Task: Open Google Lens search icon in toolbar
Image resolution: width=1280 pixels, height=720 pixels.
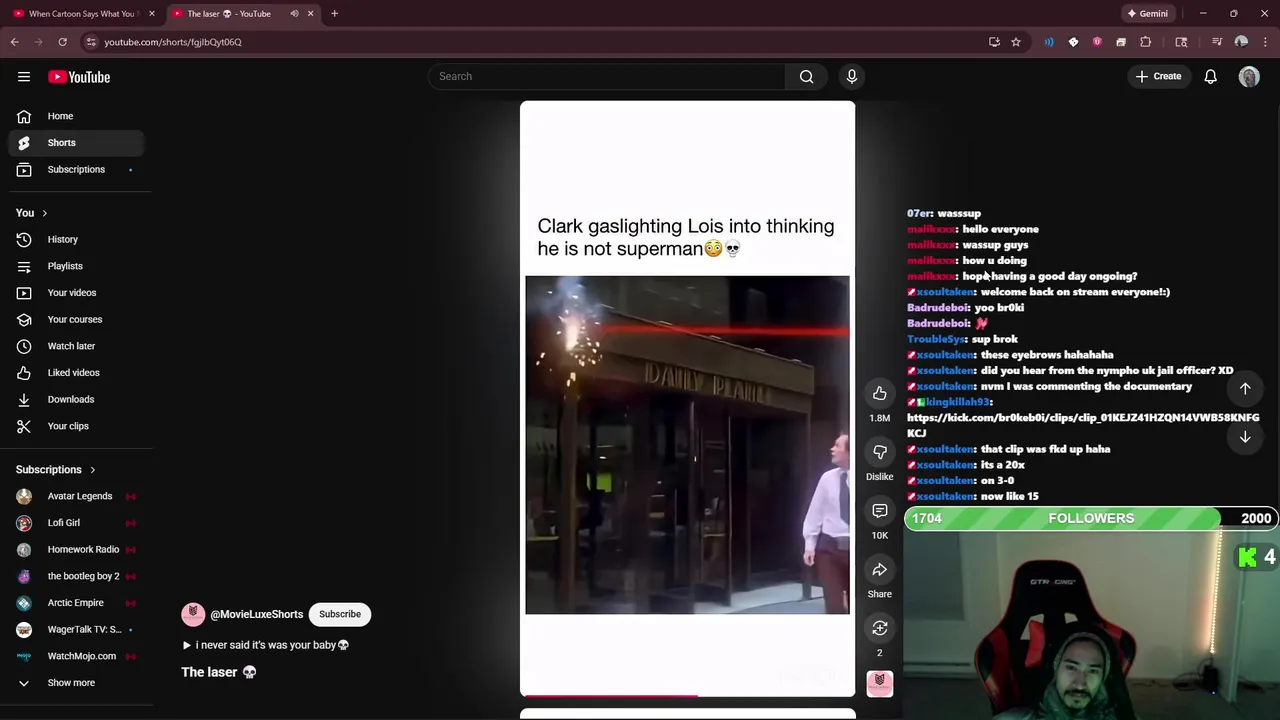Action: [x=1181, y=42]
